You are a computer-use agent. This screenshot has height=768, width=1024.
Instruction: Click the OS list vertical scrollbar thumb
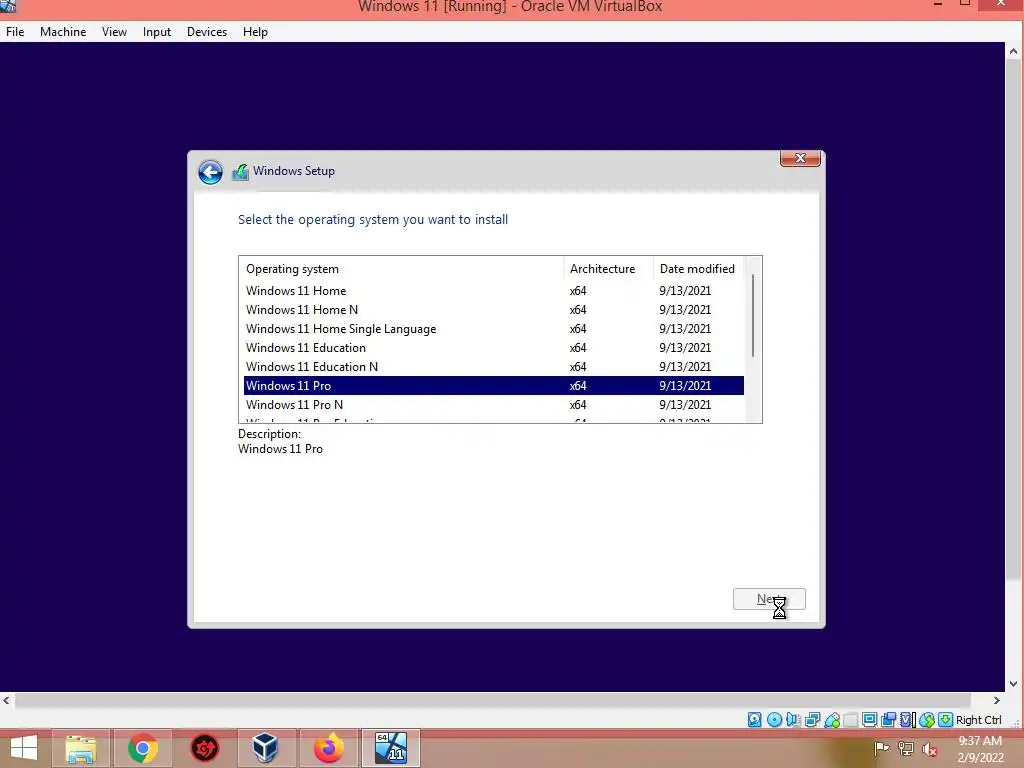click(753, 315)
